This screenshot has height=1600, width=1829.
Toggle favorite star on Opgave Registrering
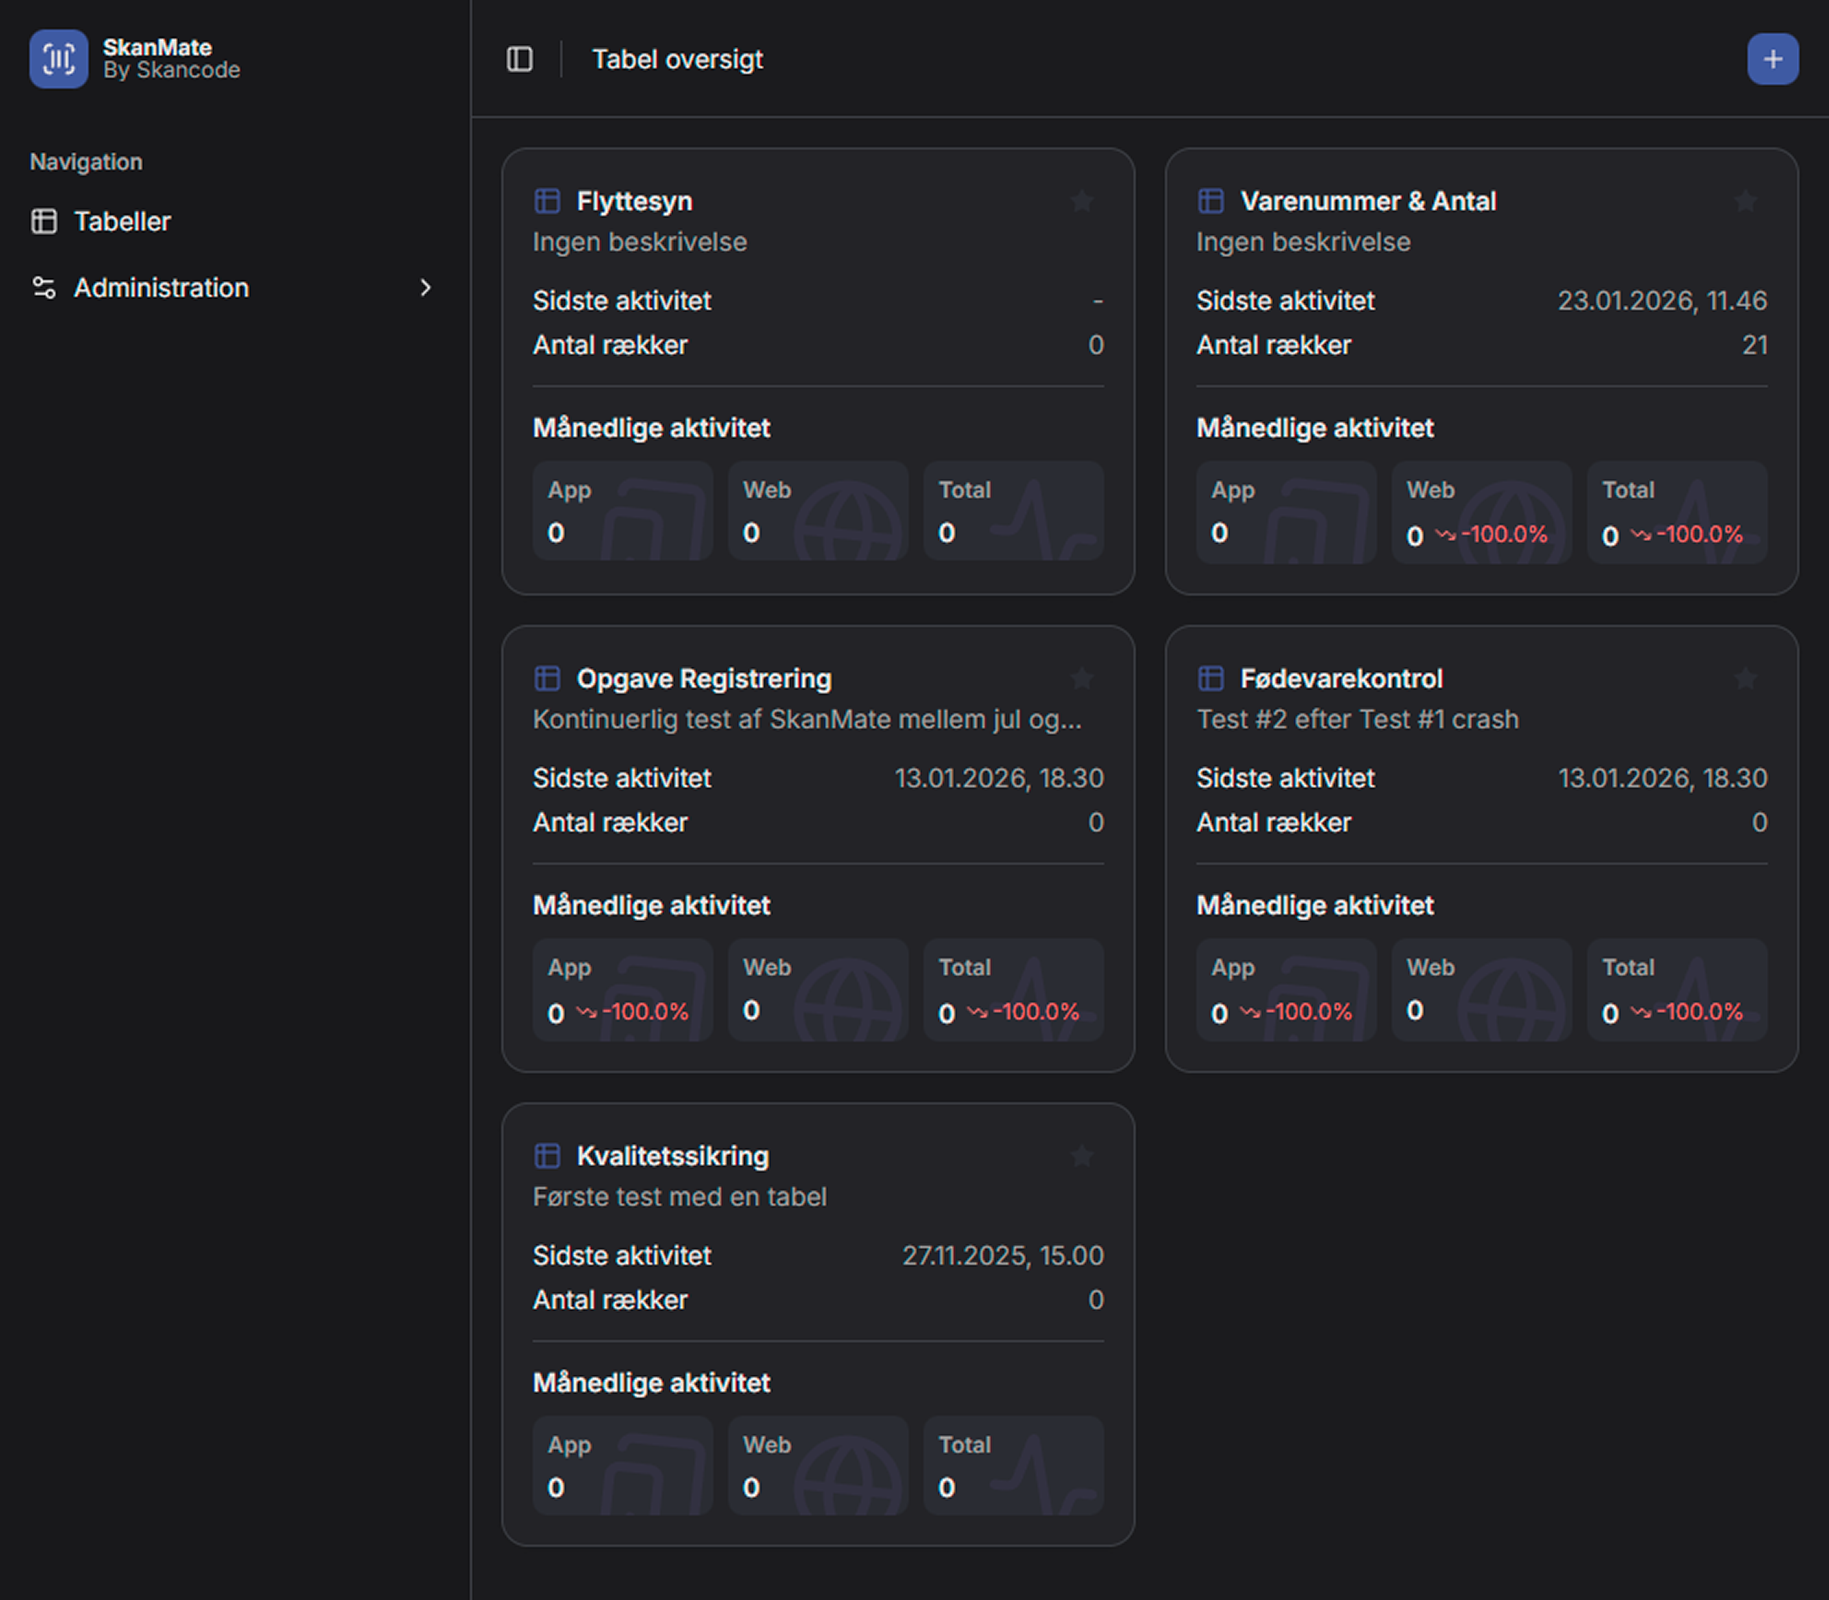coord(1081,679)
